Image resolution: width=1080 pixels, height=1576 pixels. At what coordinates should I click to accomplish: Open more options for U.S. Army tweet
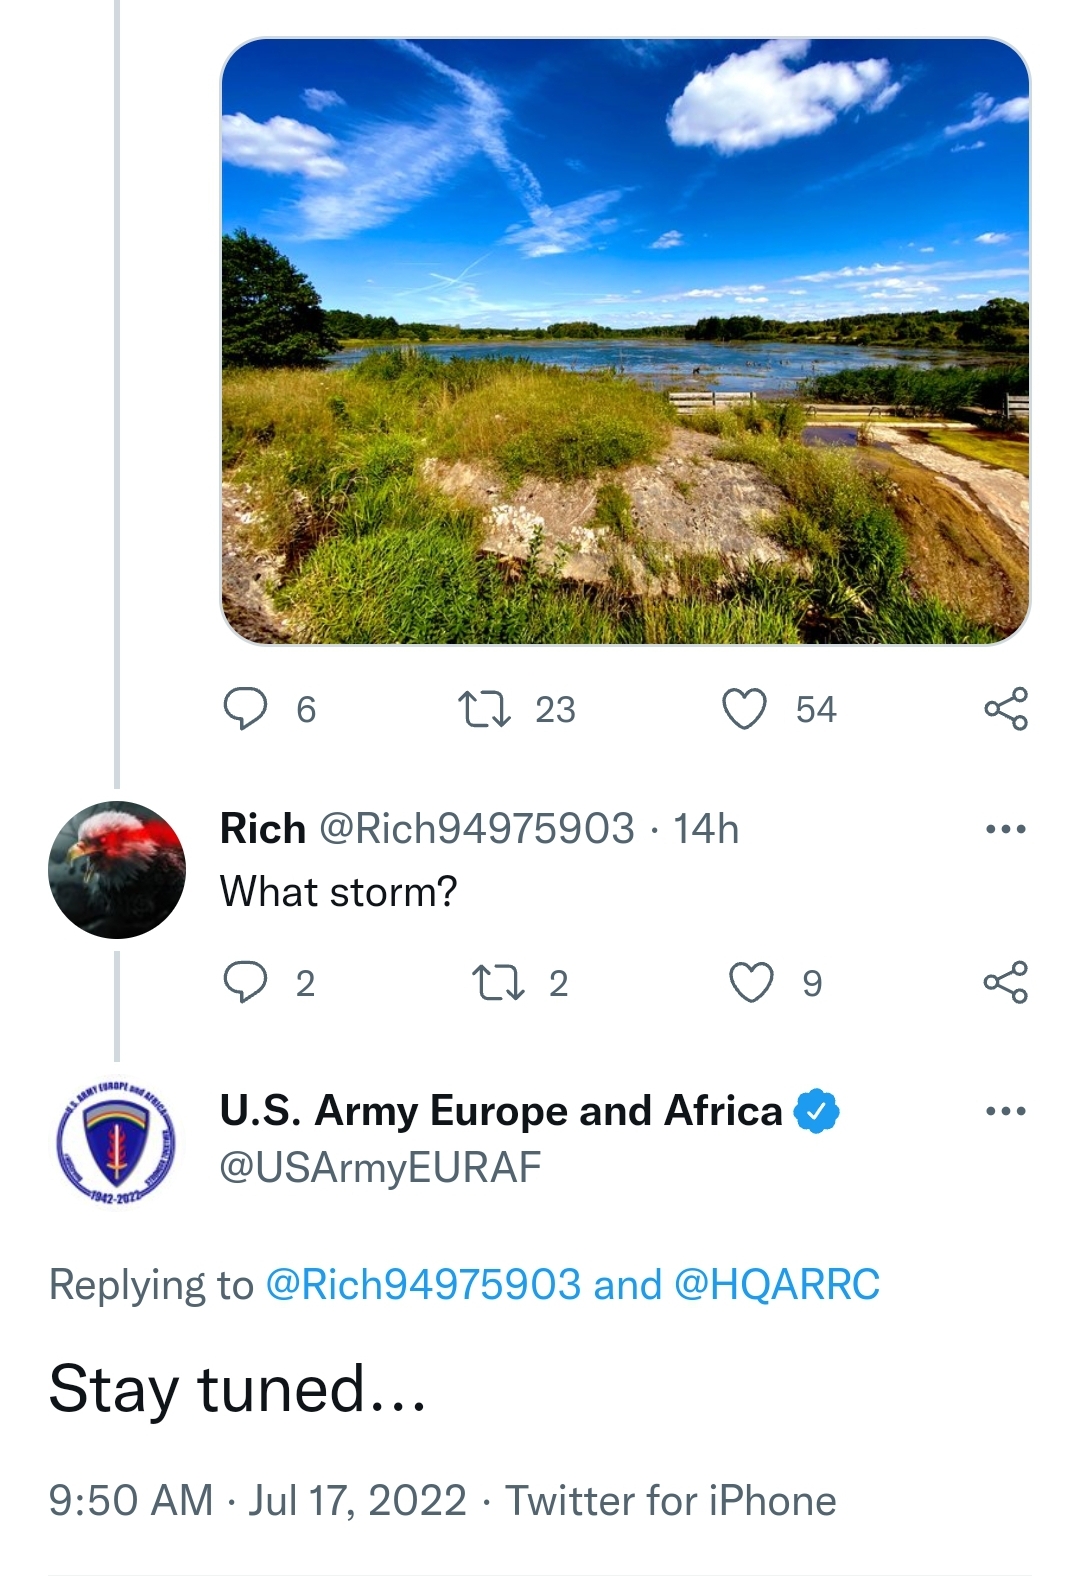(1005, 1111)
